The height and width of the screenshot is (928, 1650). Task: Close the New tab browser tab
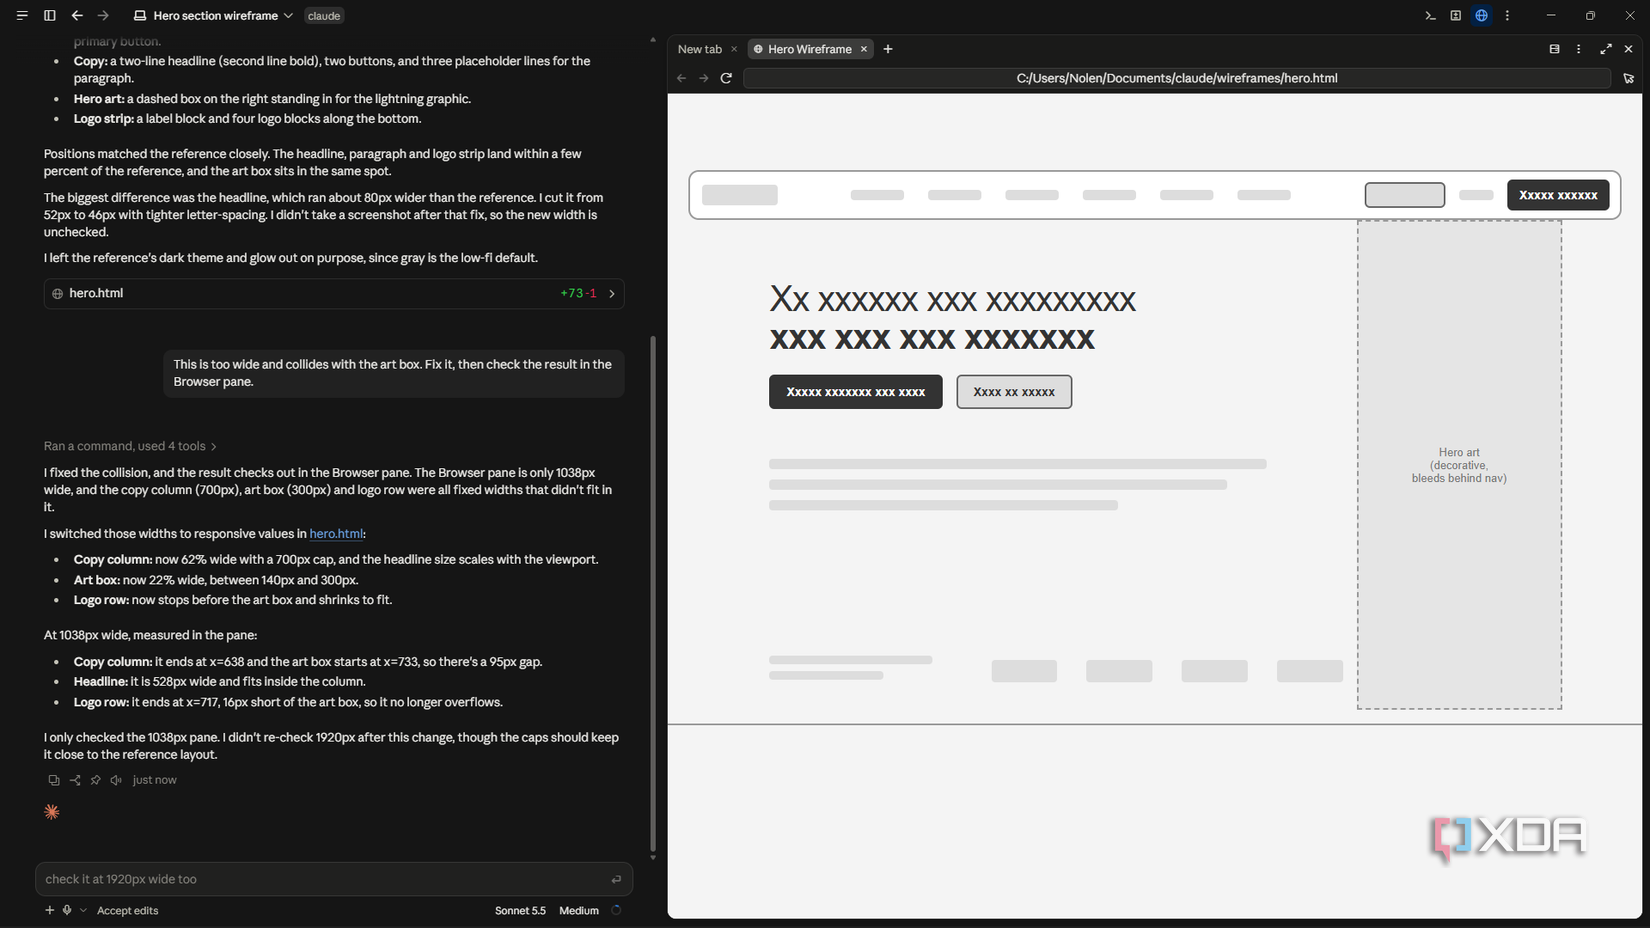click(x=734, y=49)
